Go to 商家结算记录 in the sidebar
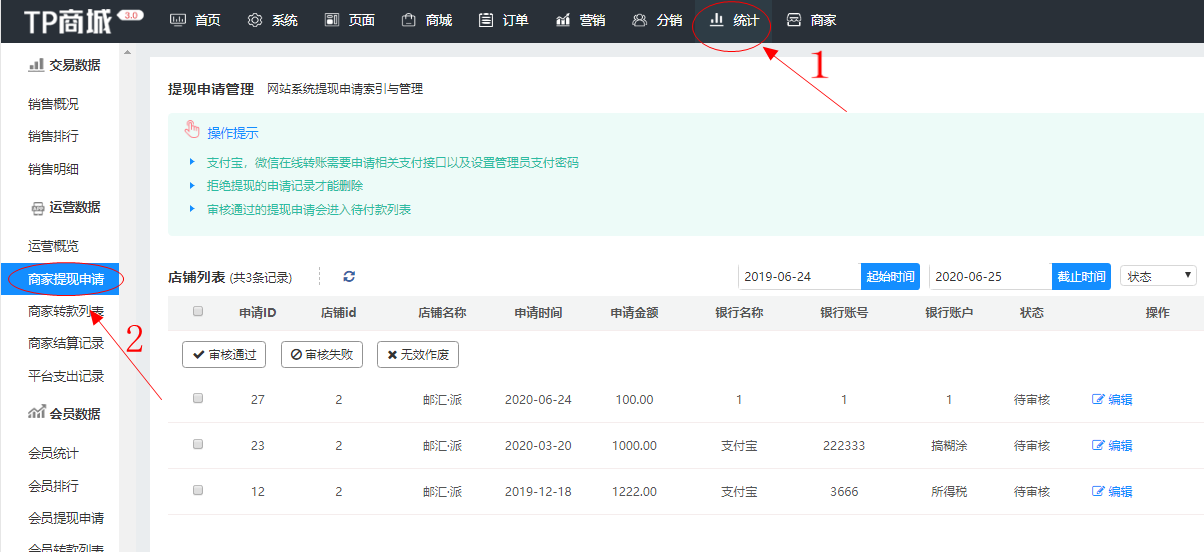The width and height of the screenshot is (1204, 552). click(66, 343)
